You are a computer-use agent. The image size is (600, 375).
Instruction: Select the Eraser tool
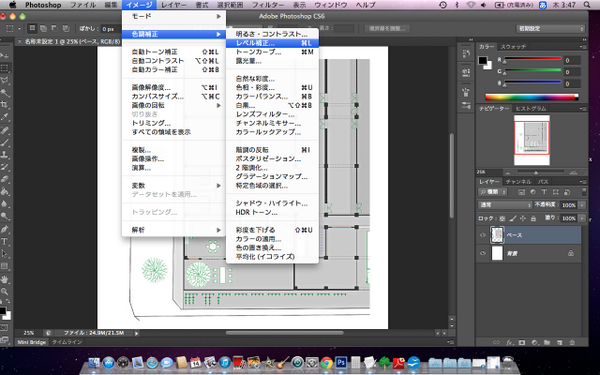pos(5,179)
